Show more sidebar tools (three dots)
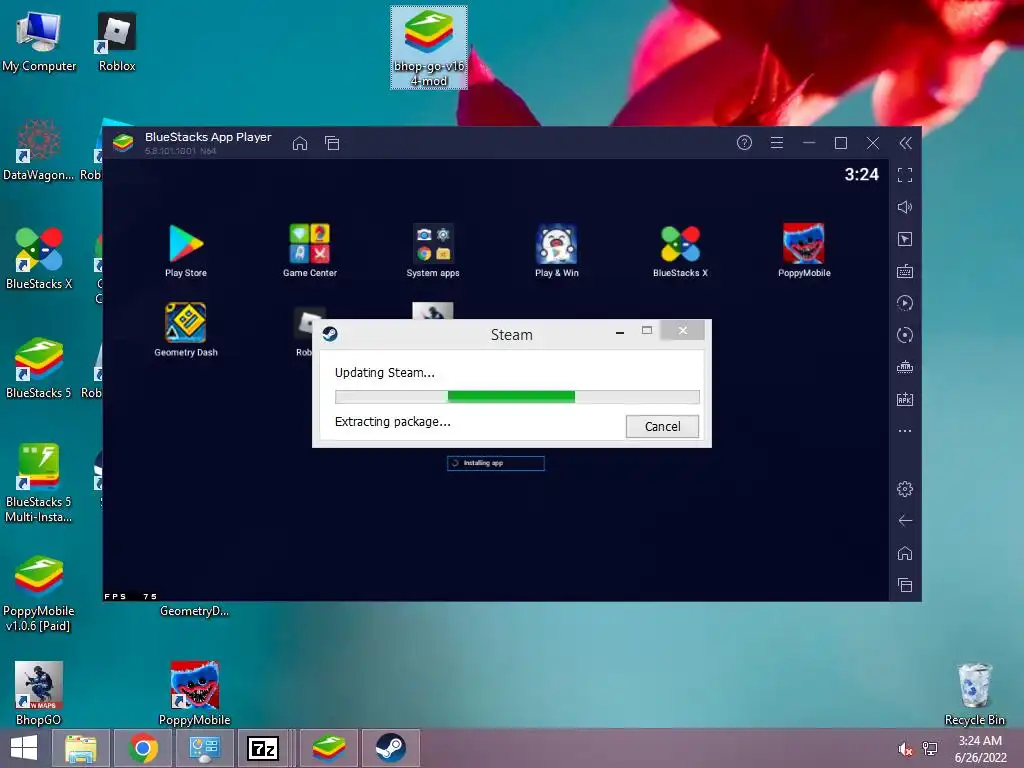The image size is (1024, 768). tap(904, 431)
